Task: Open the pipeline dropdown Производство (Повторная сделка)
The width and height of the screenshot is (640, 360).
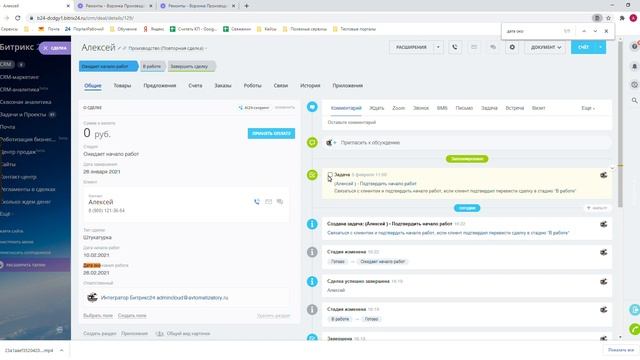Action: pos(167,48)
